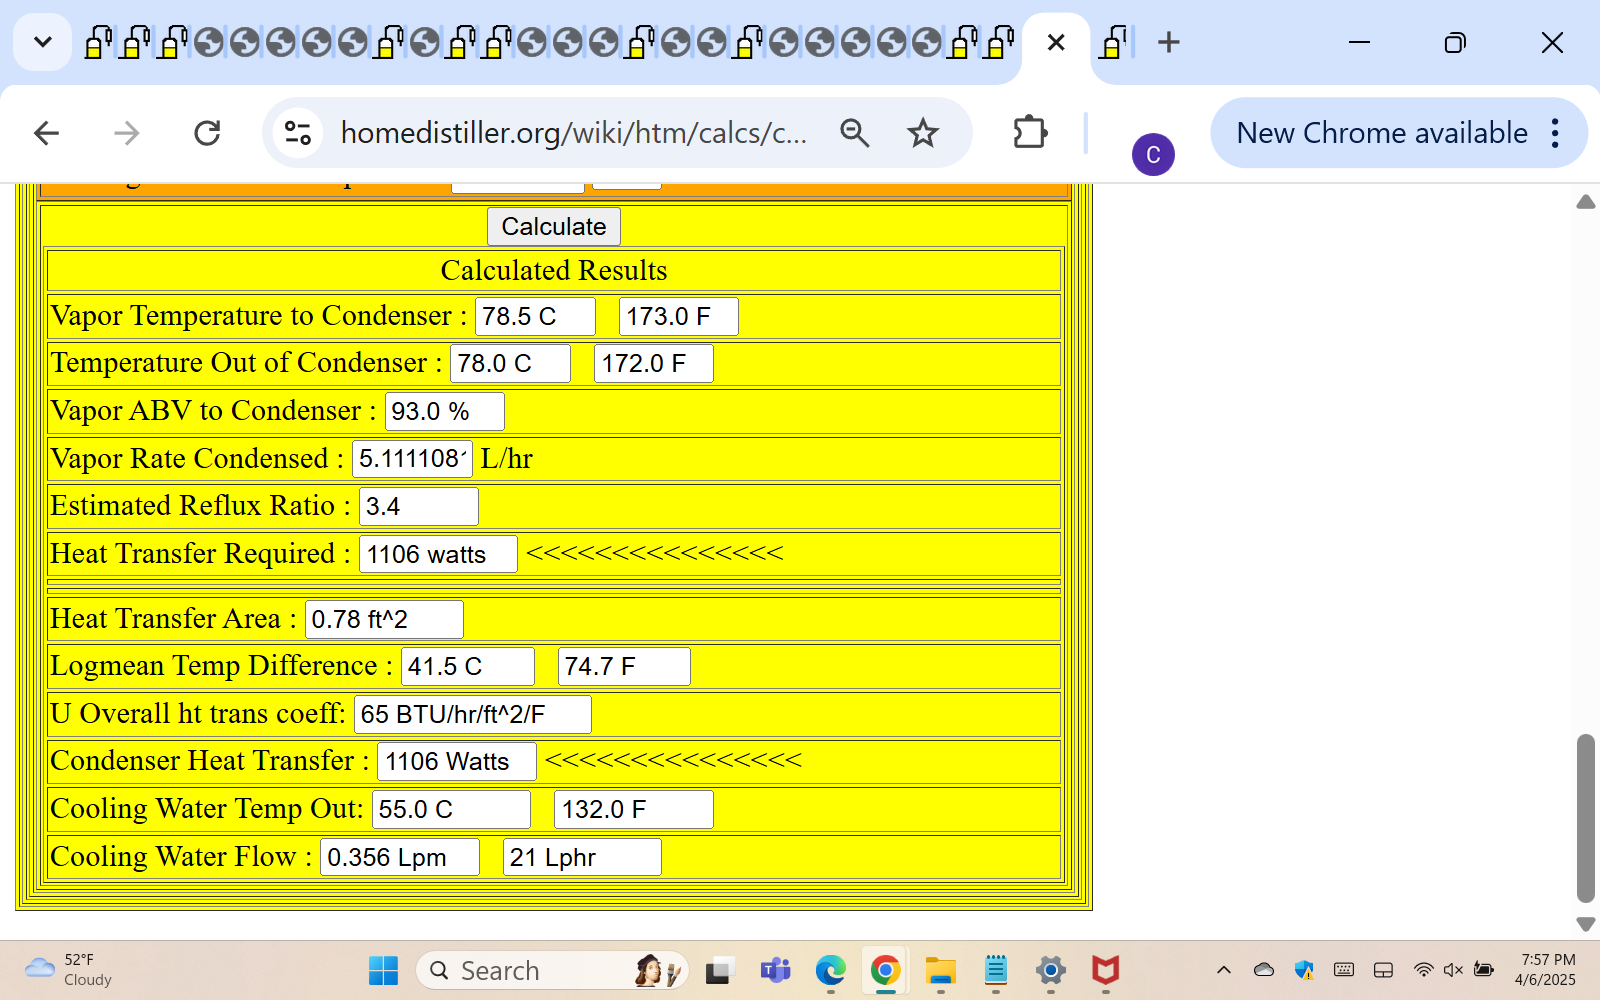
Task: Click the Vapor Rate Condensed value field
Action: coord(412,458)
